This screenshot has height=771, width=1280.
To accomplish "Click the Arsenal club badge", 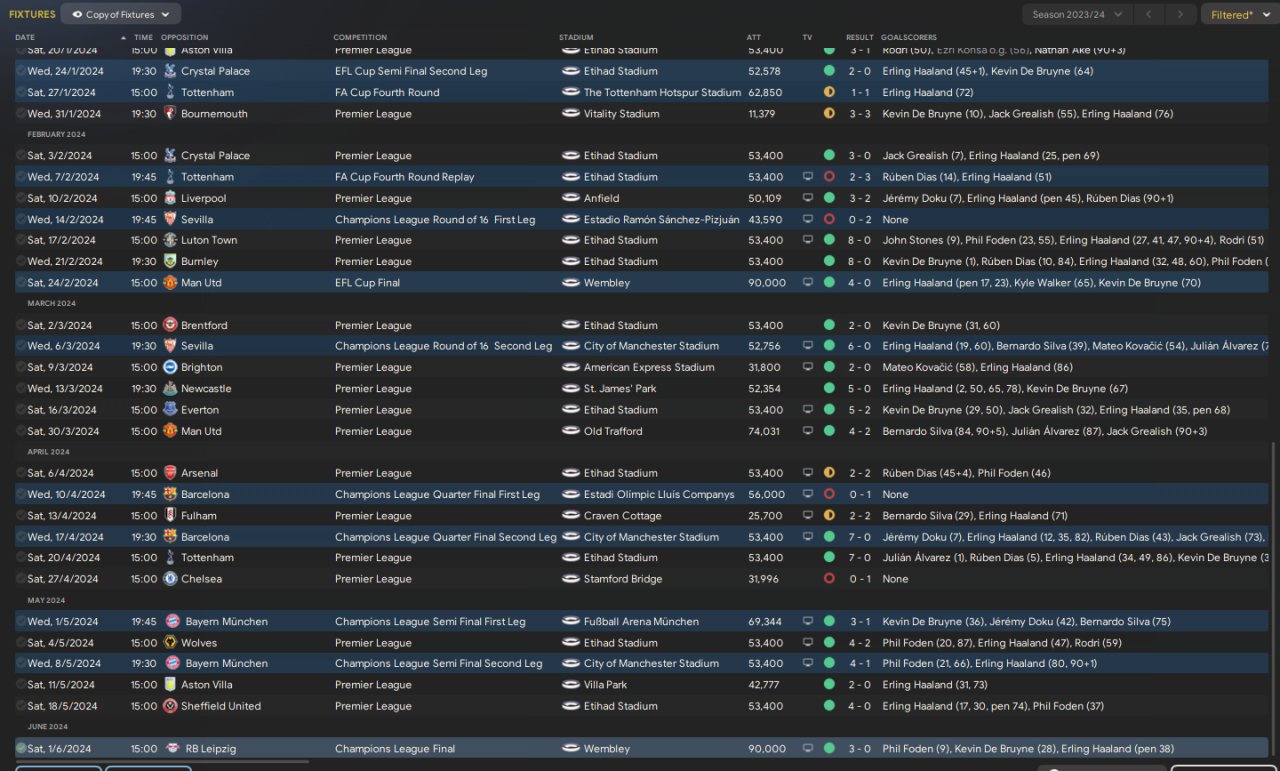I will (x=170, y=473).
